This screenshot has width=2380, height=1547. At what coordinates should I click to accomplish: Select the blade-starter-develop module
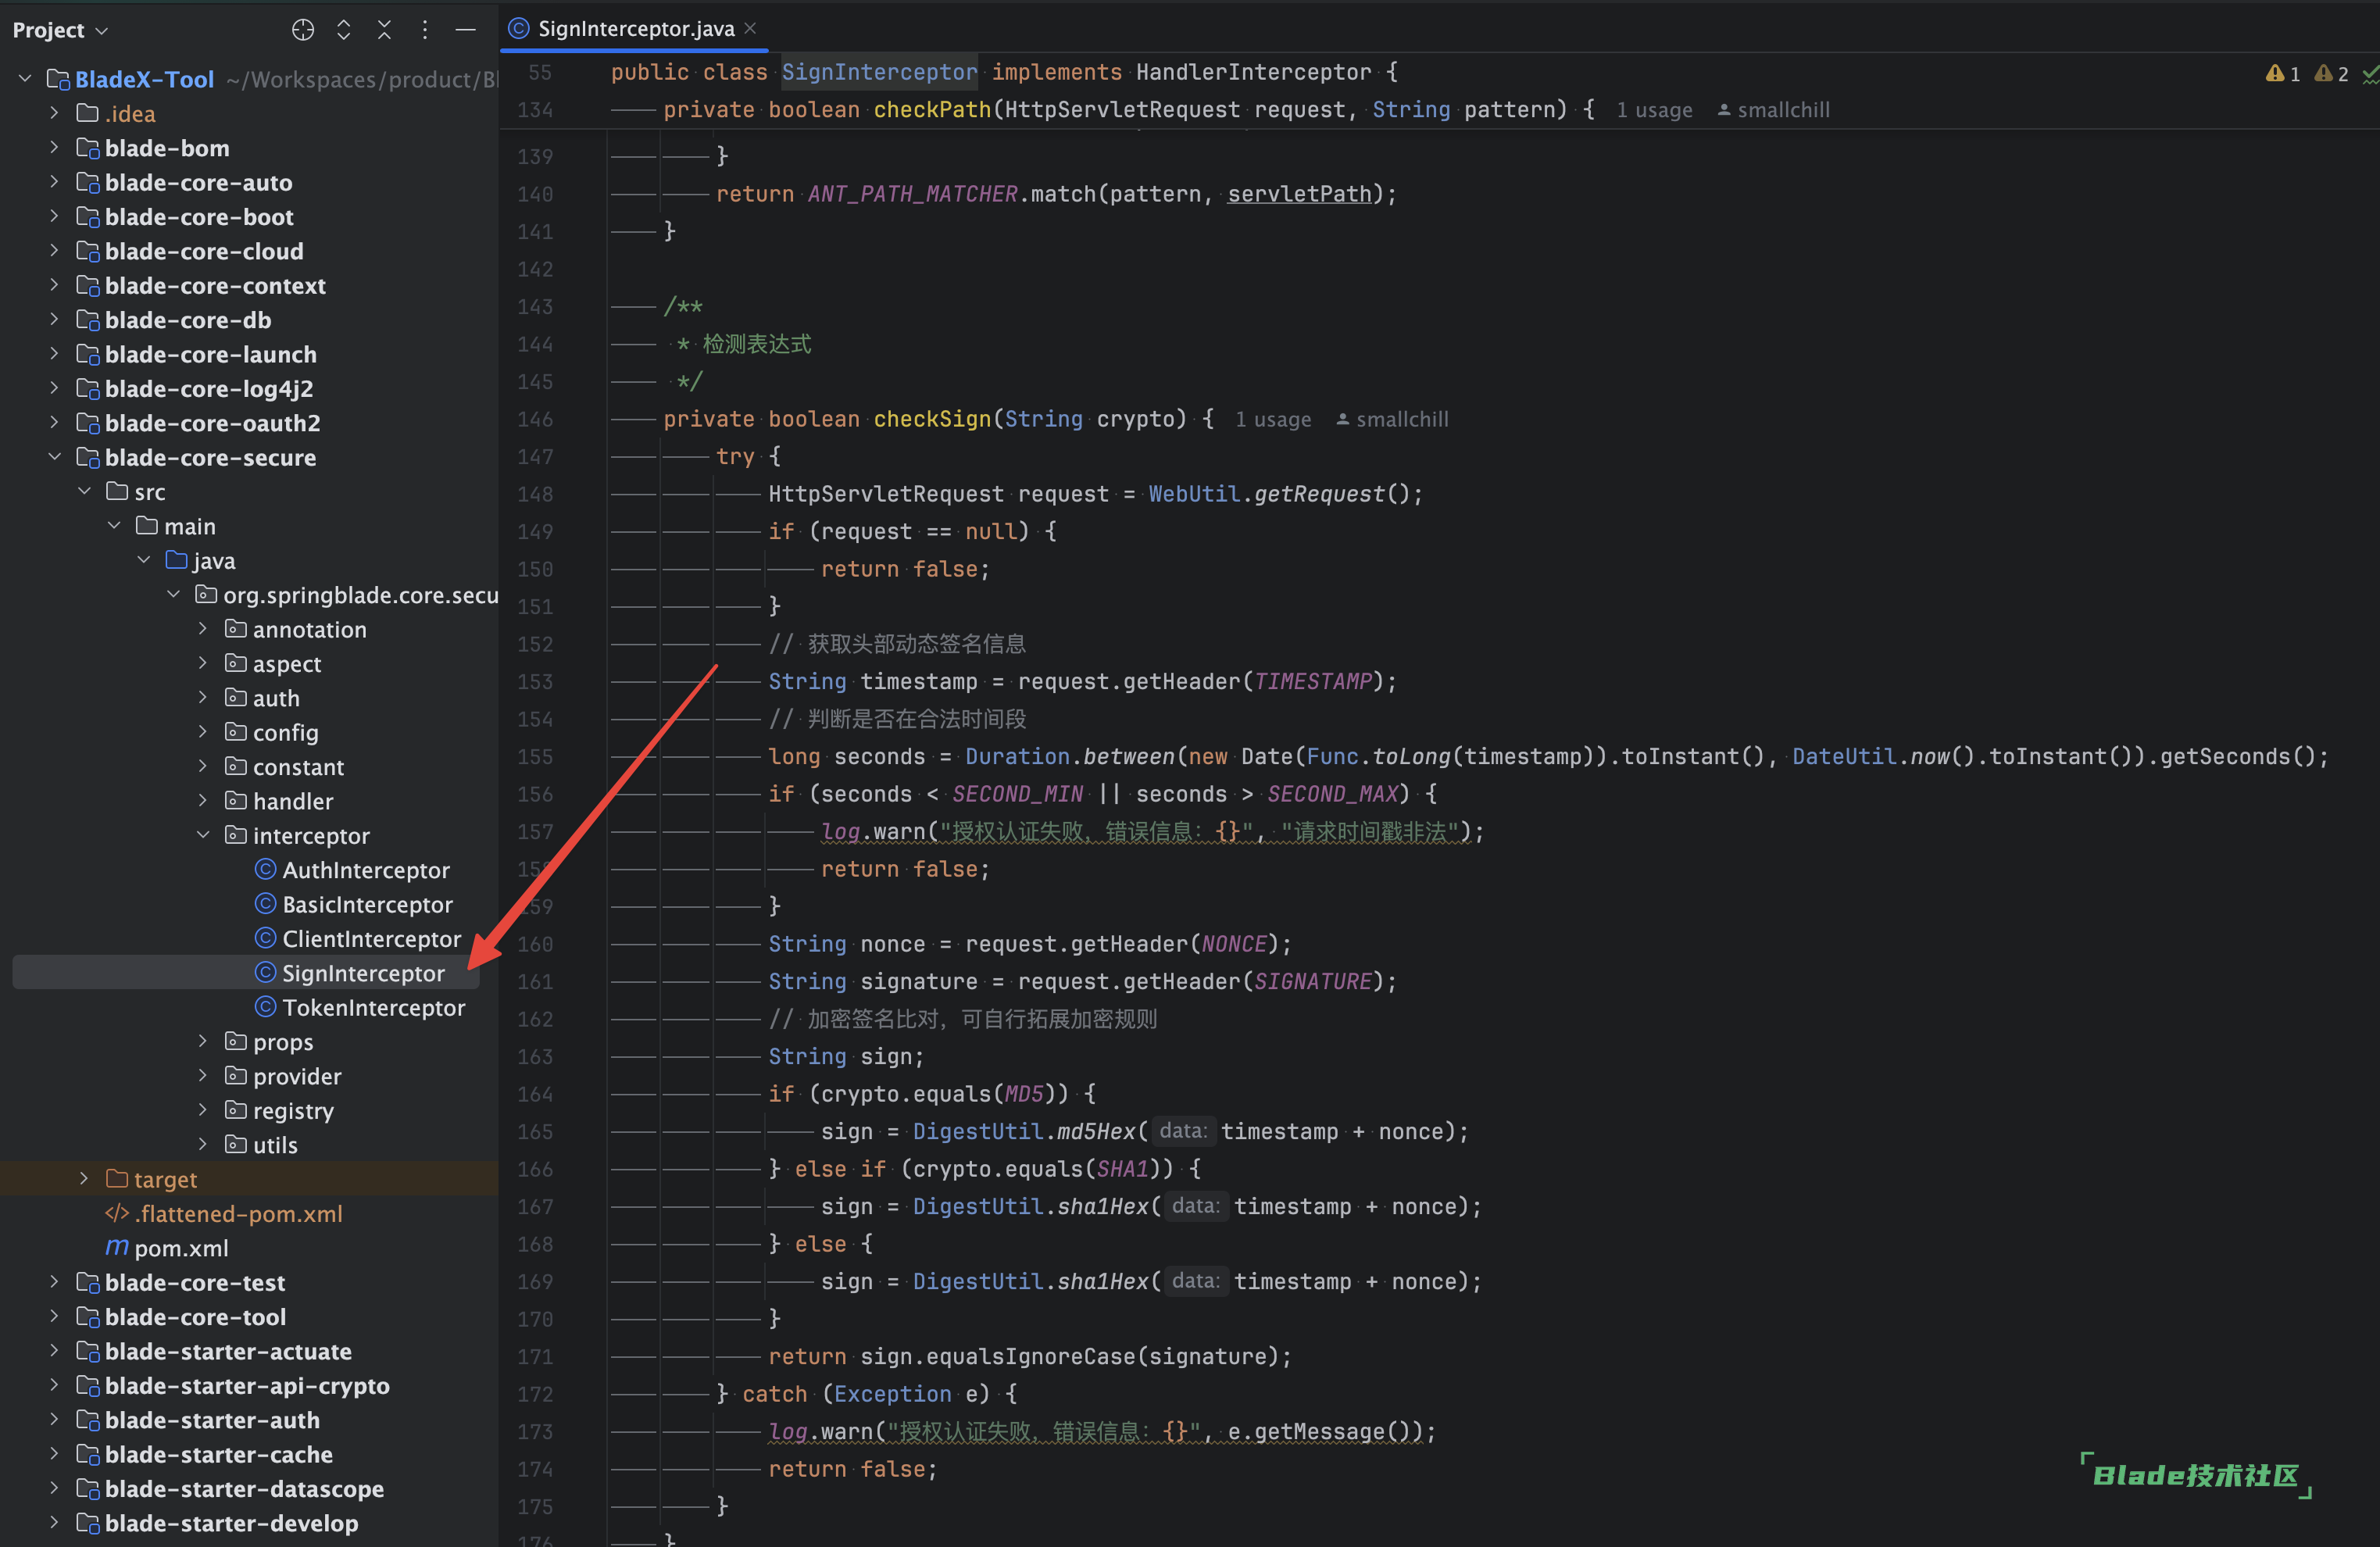(x=231, y=1523)
